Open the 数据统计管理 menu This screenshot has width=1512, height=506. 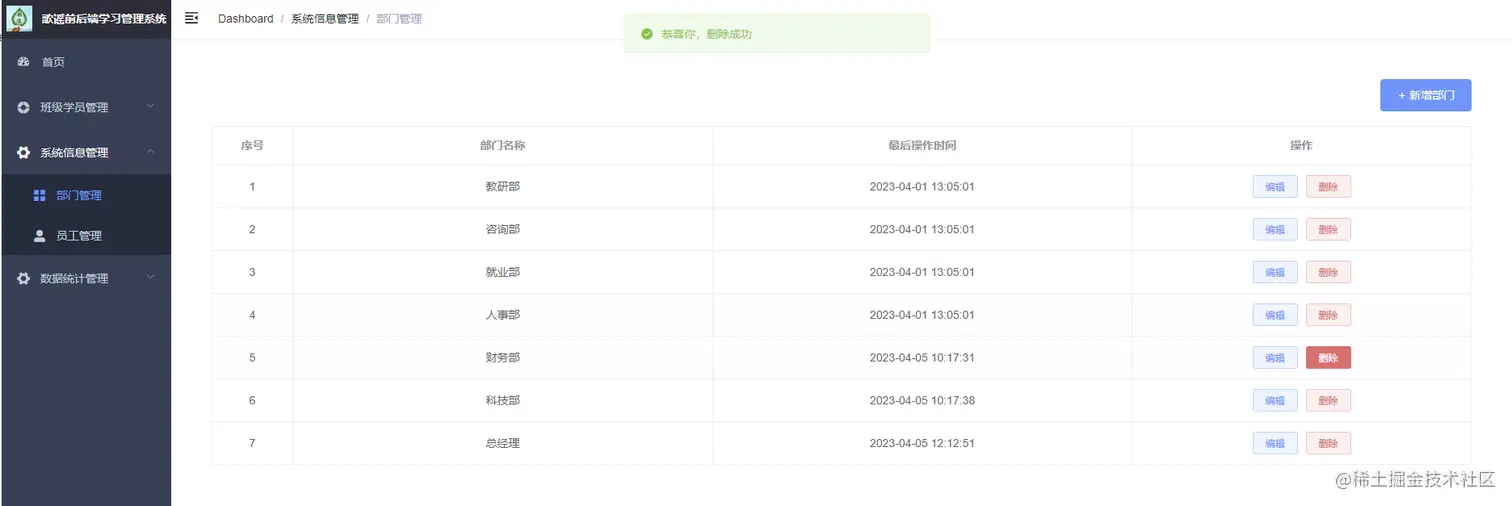(x=85, y=279)
